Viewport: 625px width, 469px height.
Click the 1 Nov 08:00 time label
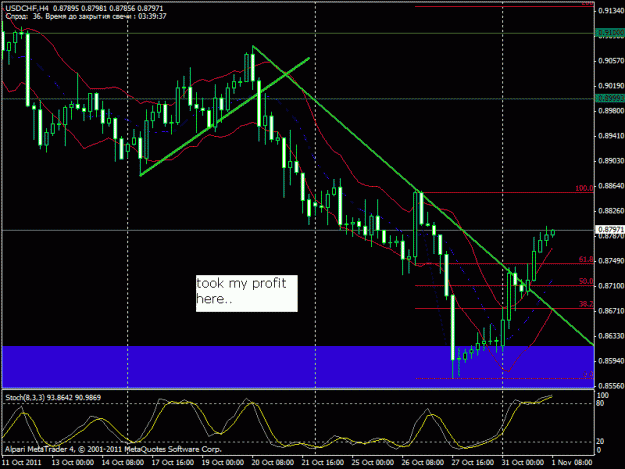(x=572, y=463)
